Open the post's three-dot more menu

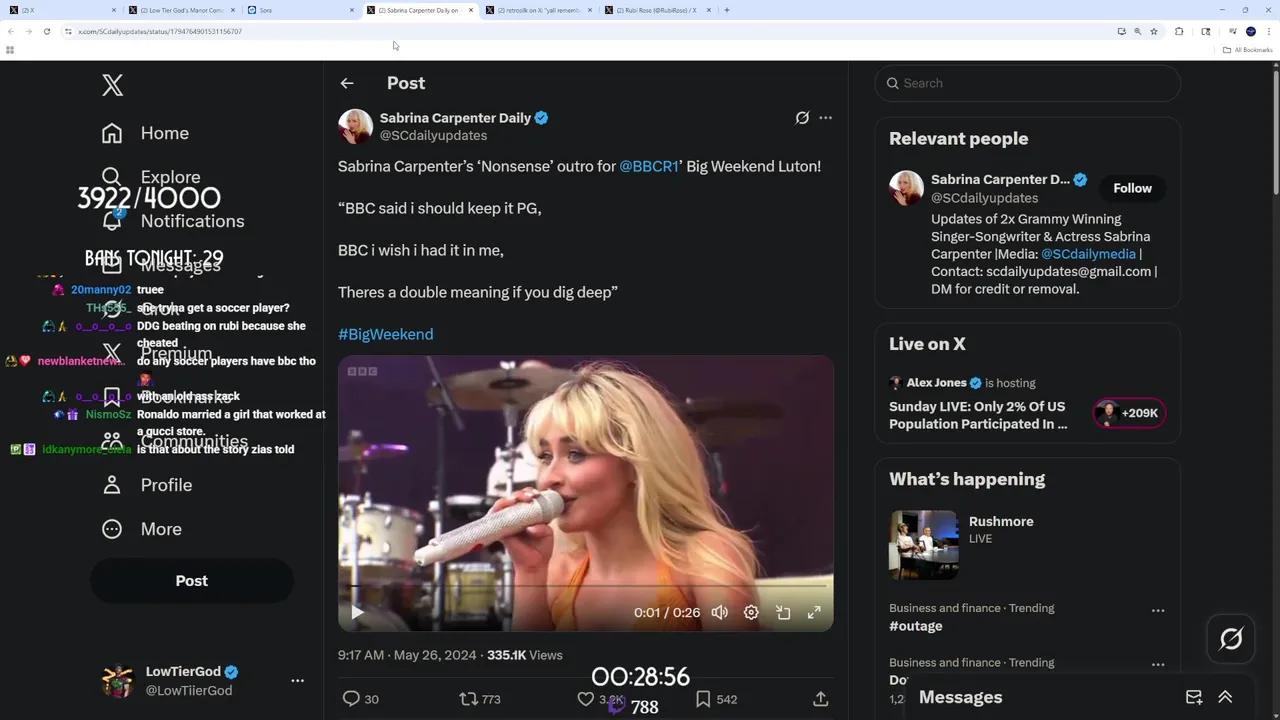[825, 118]
